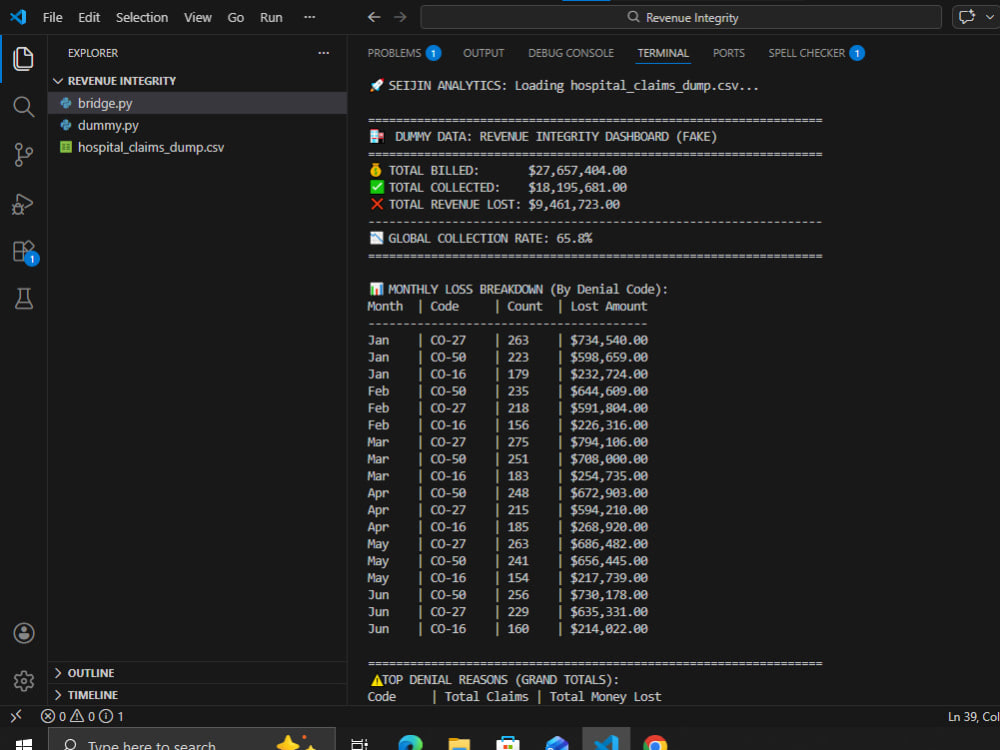Open hospital_claims_dump.csv in the explorer
This screenshot has height=750, width=1000.
pos(198,147)
